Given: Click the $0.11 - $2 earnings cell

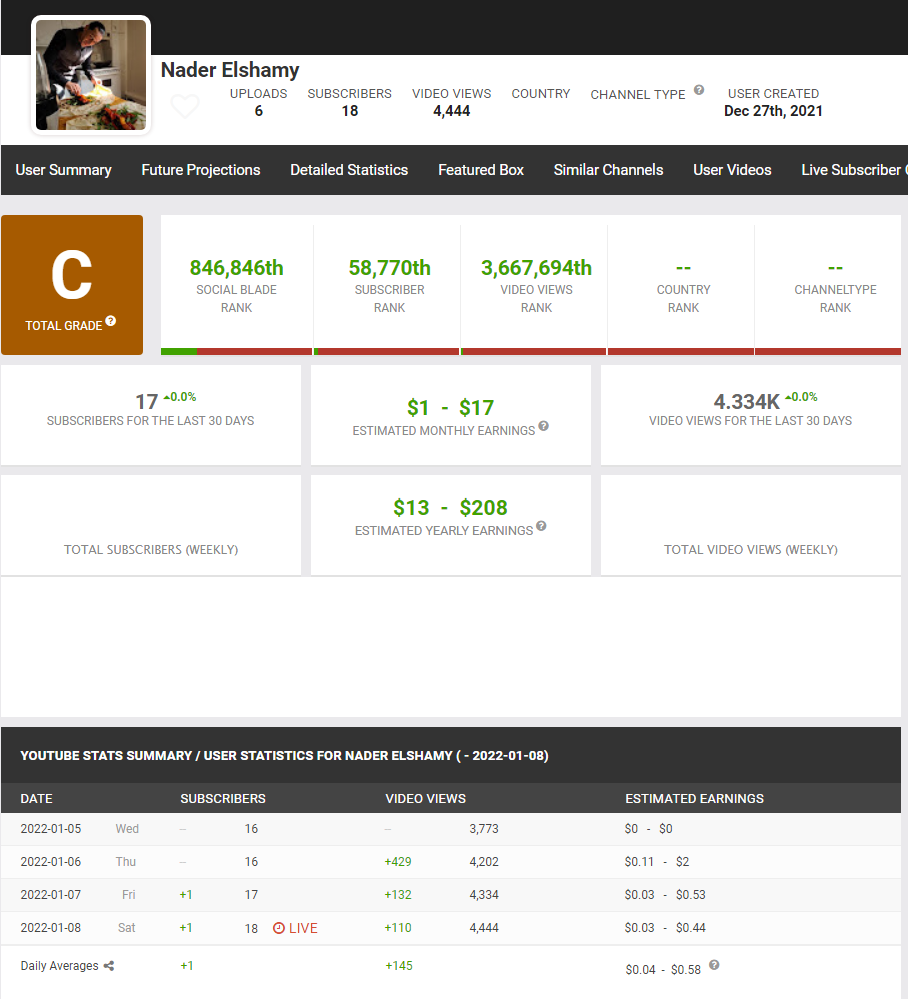Looking at the screenshot, I should [657, 861].
